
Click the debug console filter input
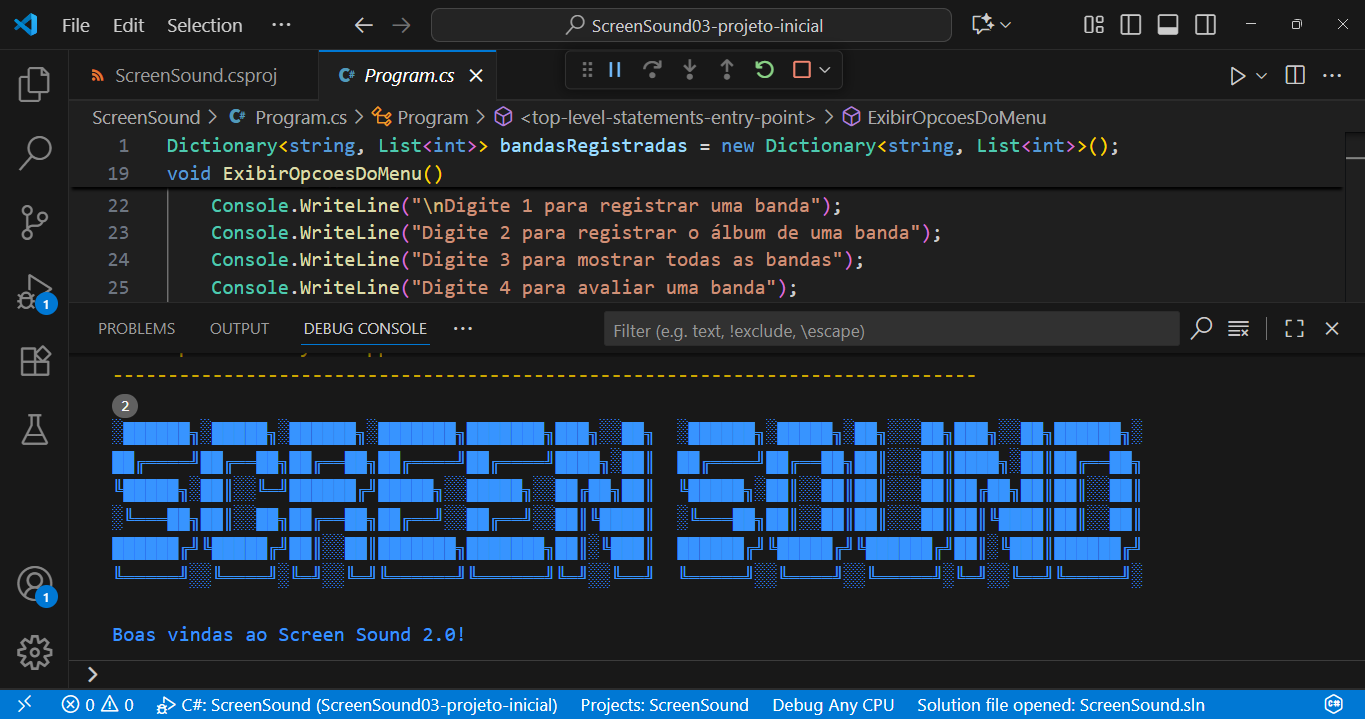click(x=890, y=330)
